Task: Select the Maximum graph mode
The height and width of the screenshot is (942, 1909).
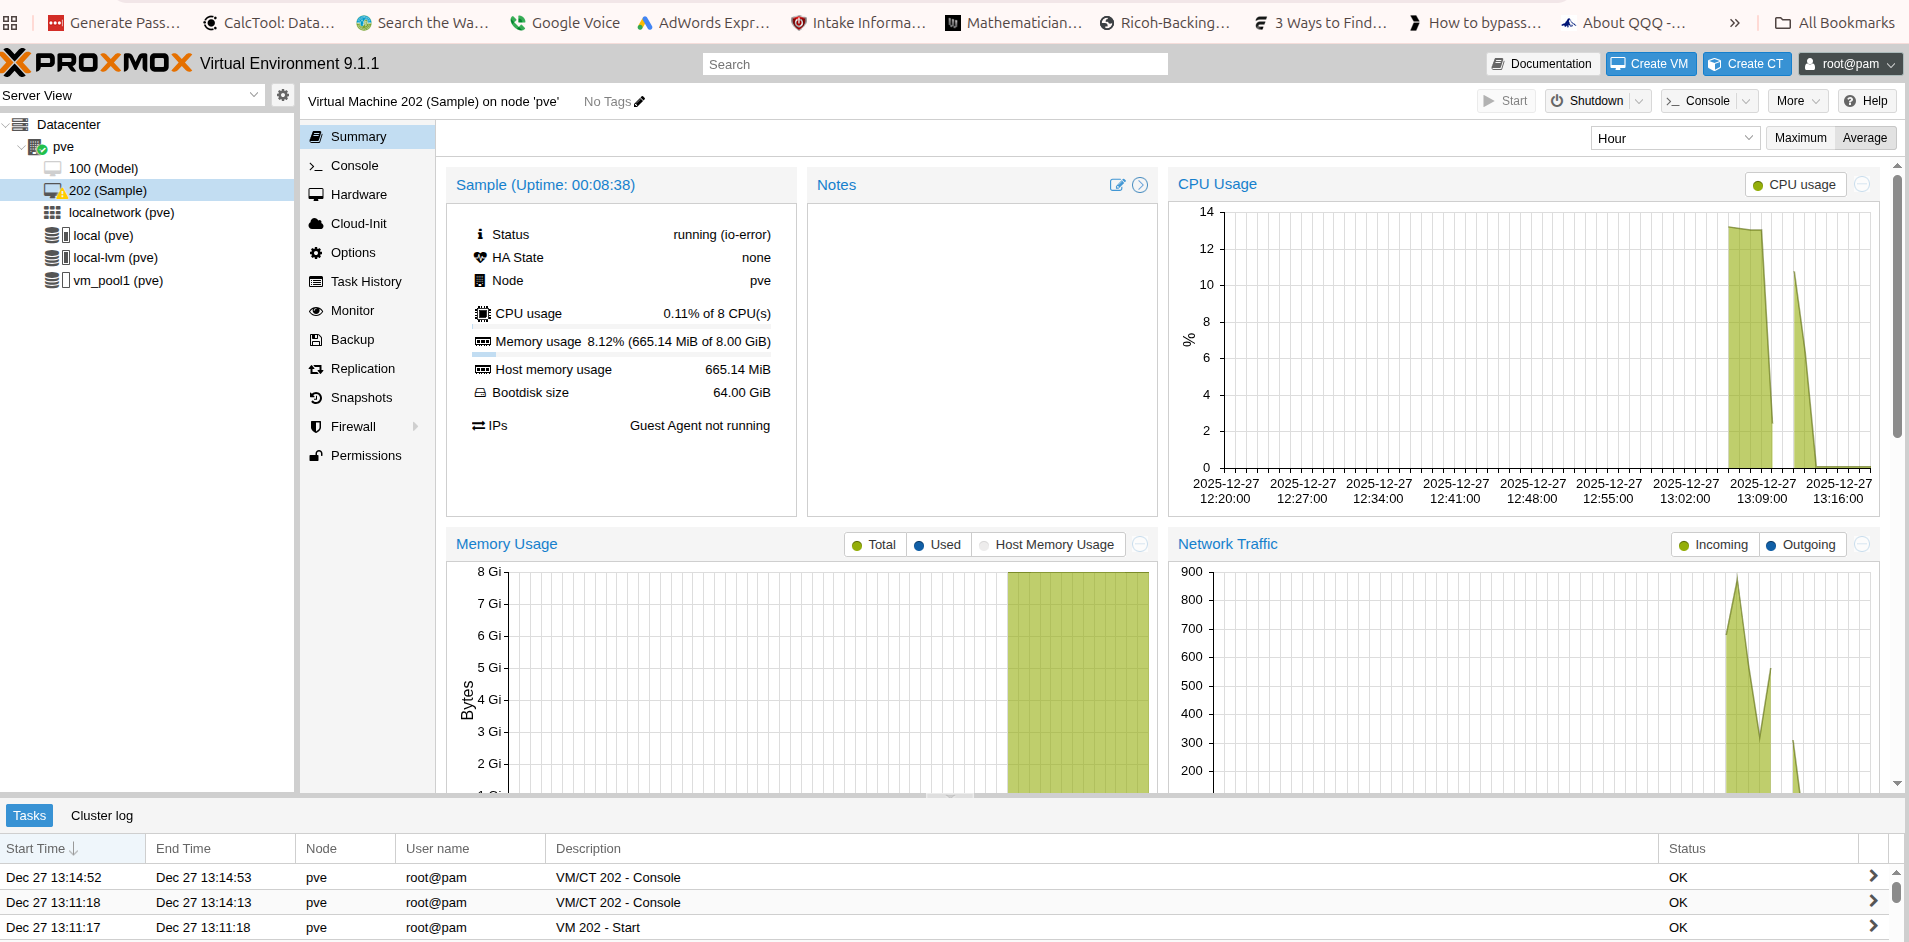Action: [x=1800, y=138]
